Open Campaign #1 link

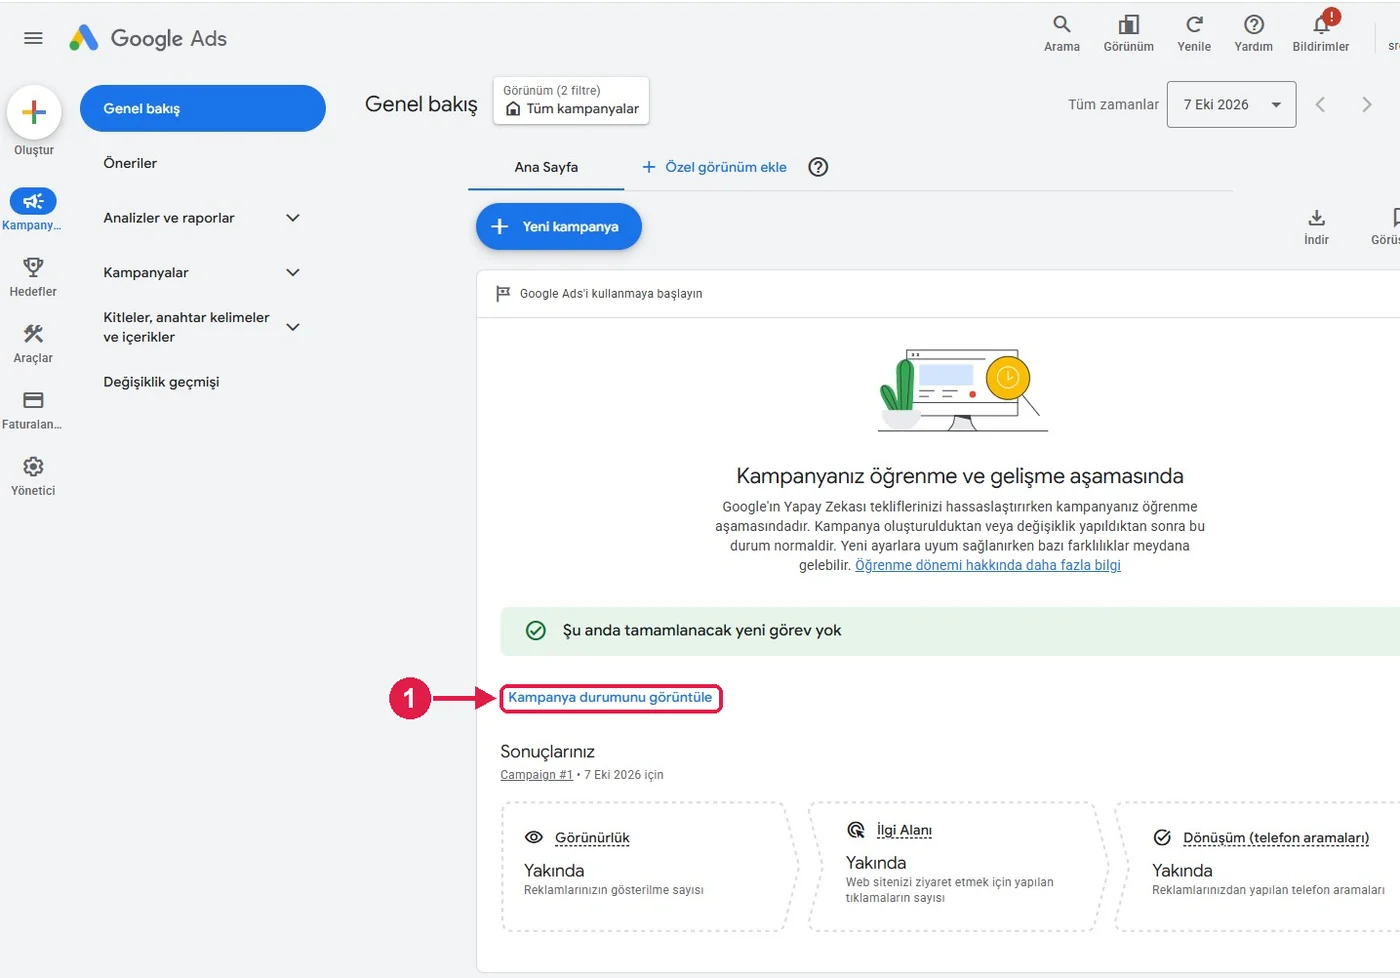point(536,775)
